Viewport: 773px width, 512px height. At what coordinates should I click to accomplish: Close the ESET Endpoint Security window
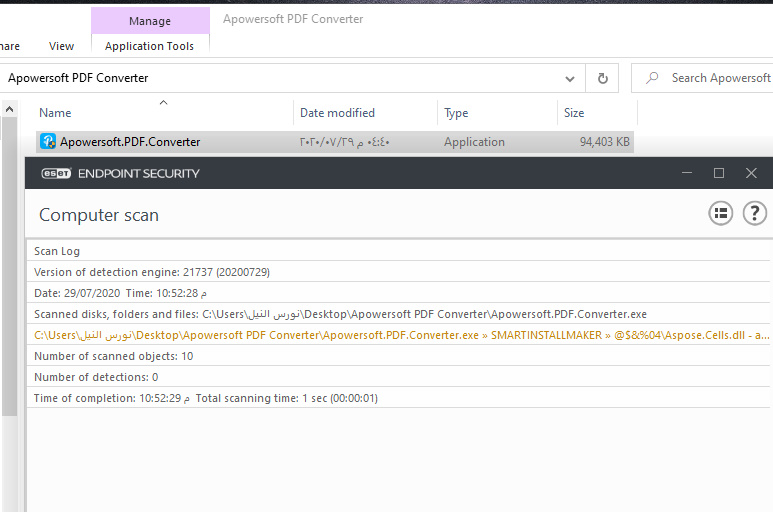pyautogui.click(x=751, y=173)
